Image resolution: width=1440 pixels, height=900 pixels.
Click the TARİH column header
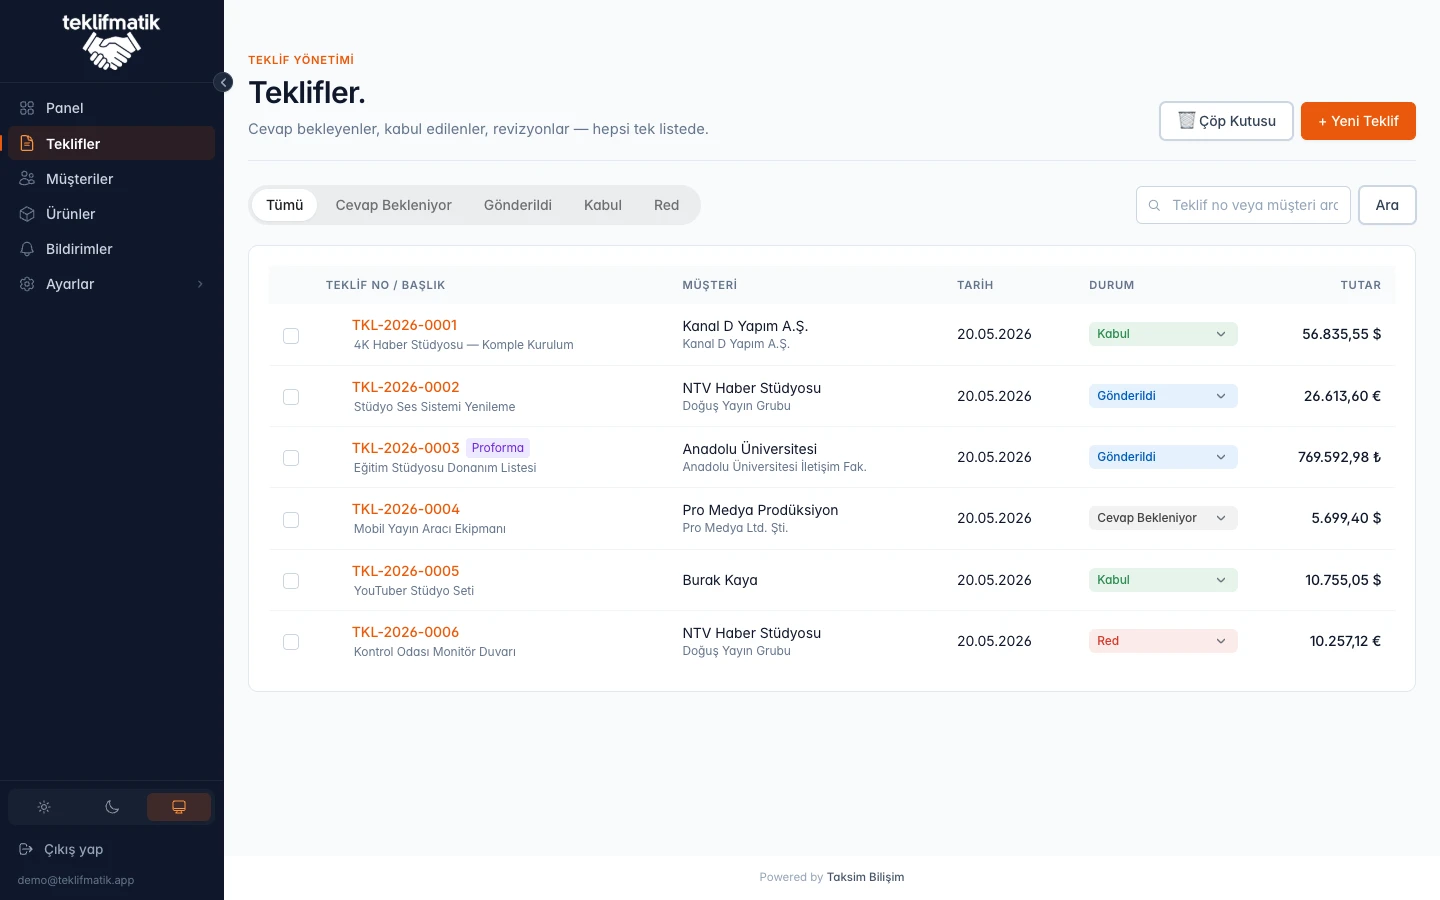coord(975,285)
